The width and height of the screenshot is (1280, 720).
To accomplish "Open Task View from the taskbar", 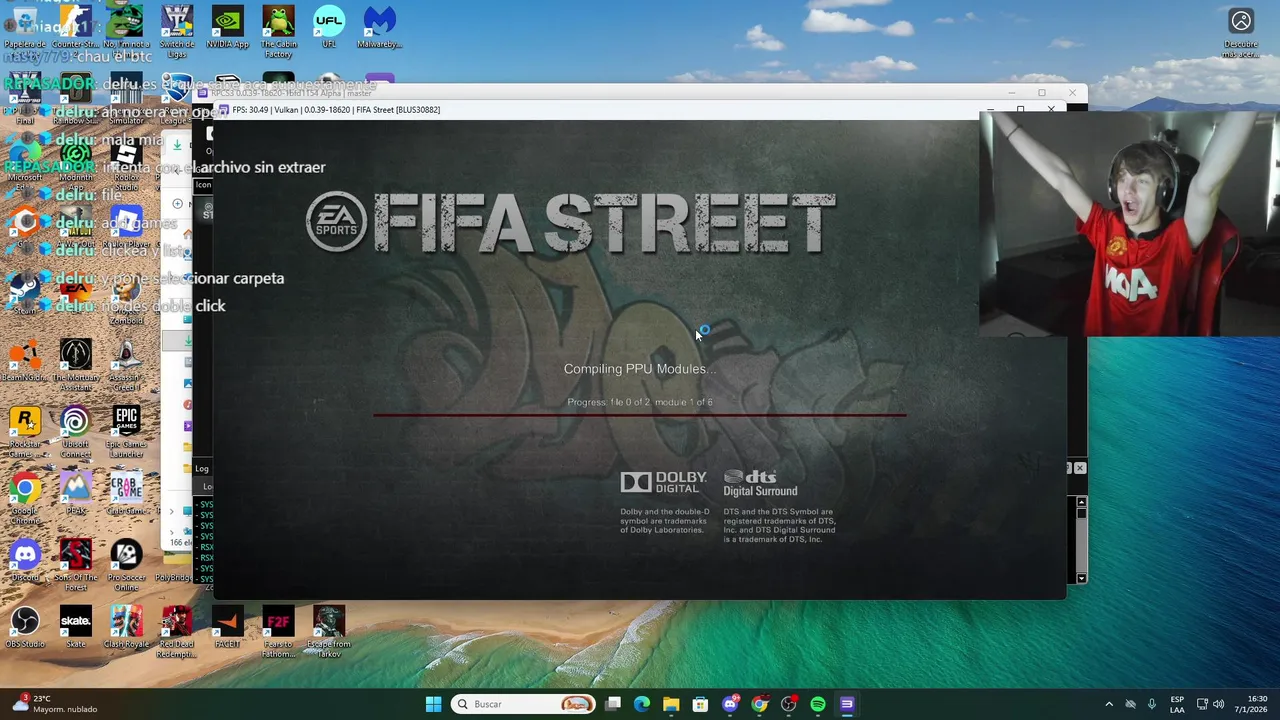I will tap(613, 704).
